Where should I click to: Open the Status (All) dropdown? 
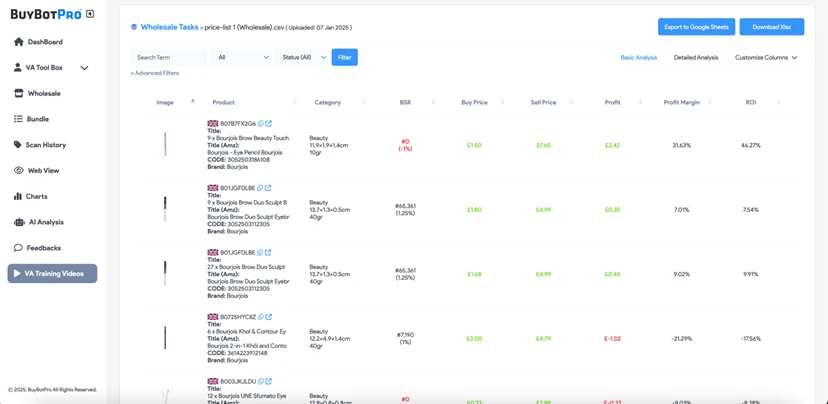coord(302,58)
